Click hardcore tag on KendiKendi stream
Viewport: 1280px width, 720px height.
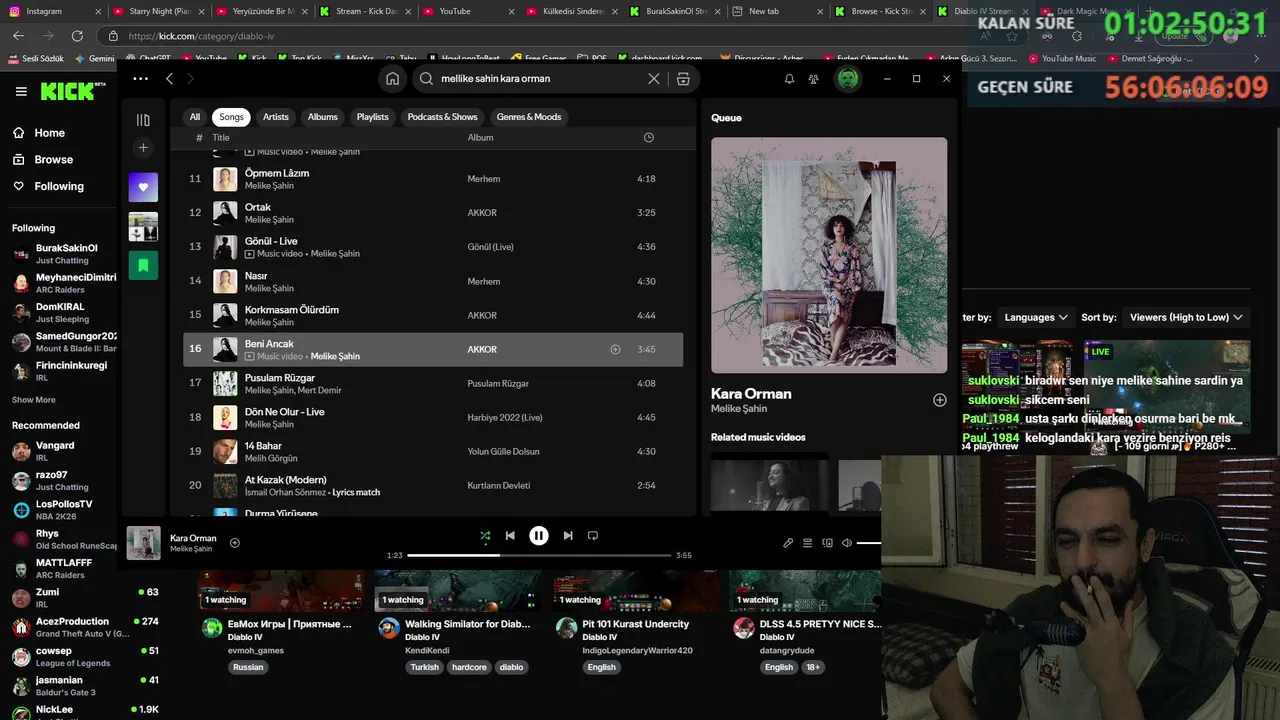469,667
